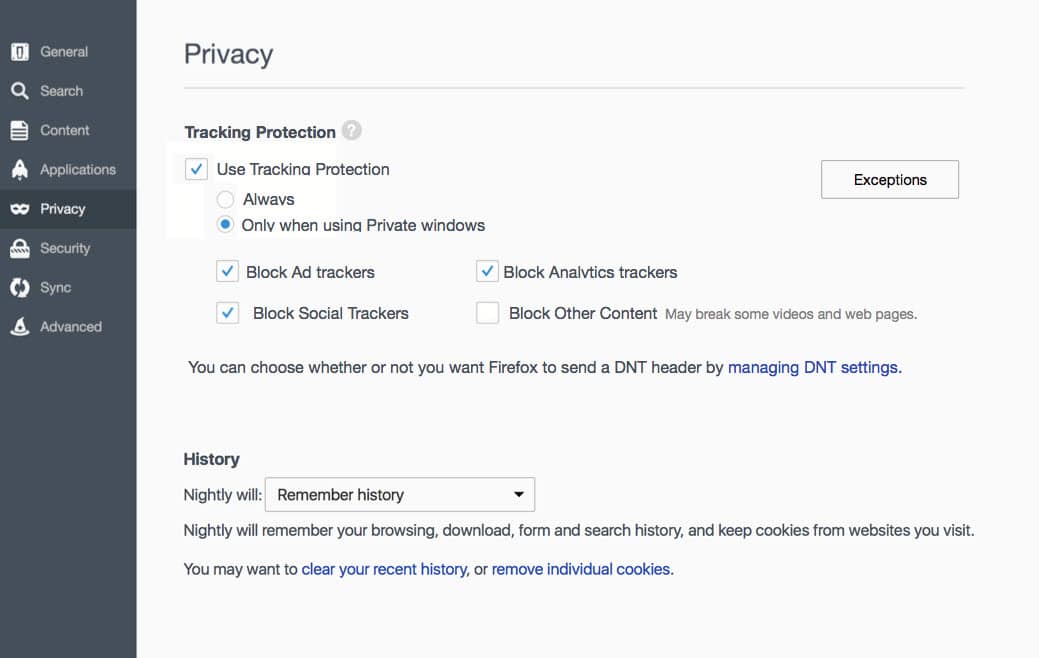Click the Exceptions button
1039x658 pixels.
[889, 179]
